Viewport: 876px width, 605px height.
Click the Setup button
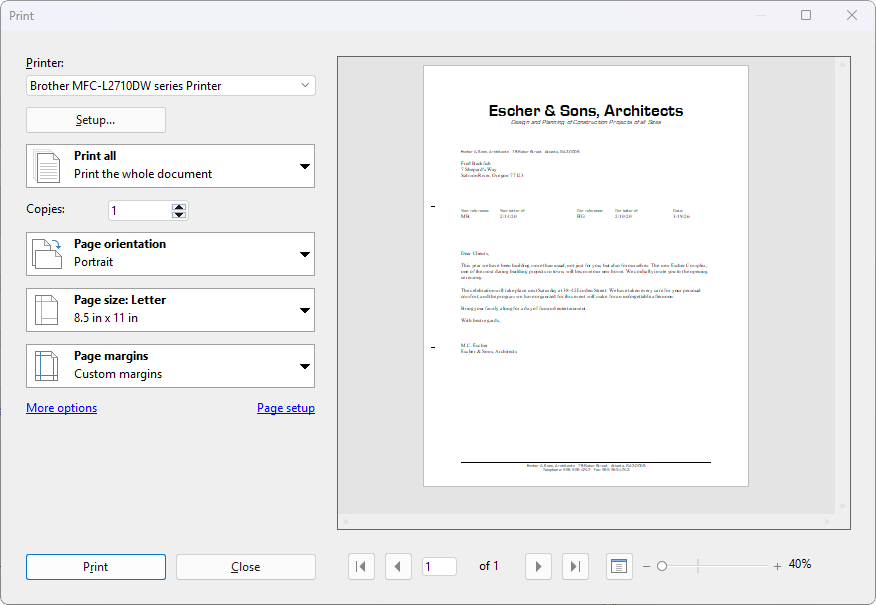tap(95, 119)
